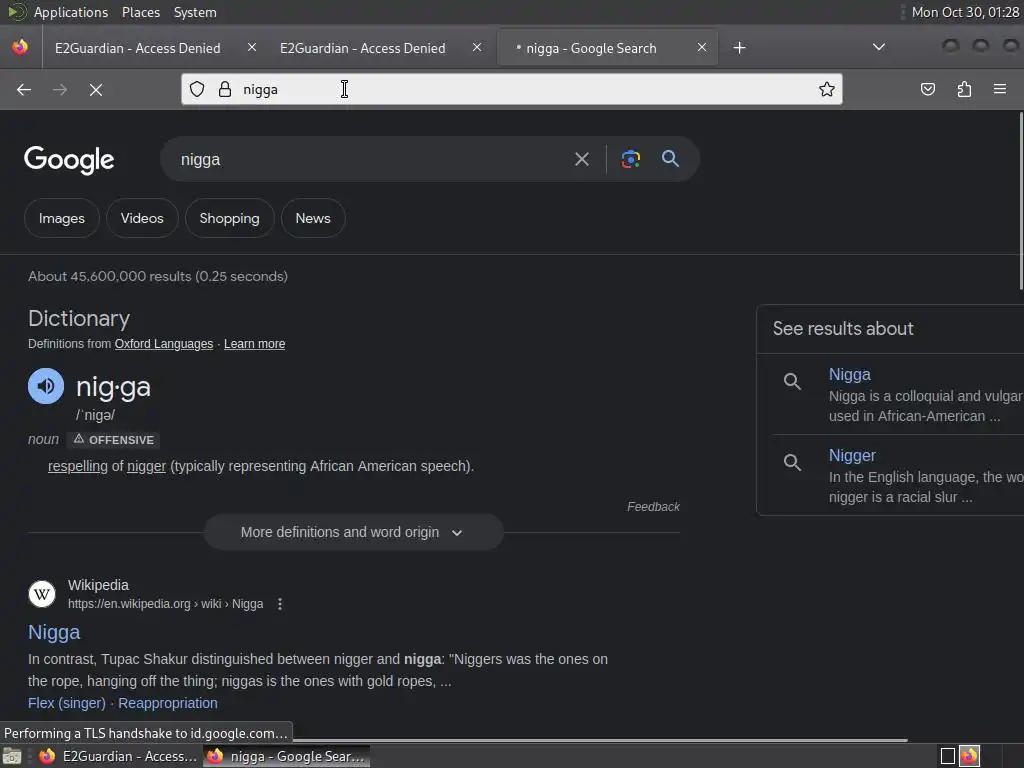1024x768 pixels.
Task: Open the Places menu
Action: (140, 12)
